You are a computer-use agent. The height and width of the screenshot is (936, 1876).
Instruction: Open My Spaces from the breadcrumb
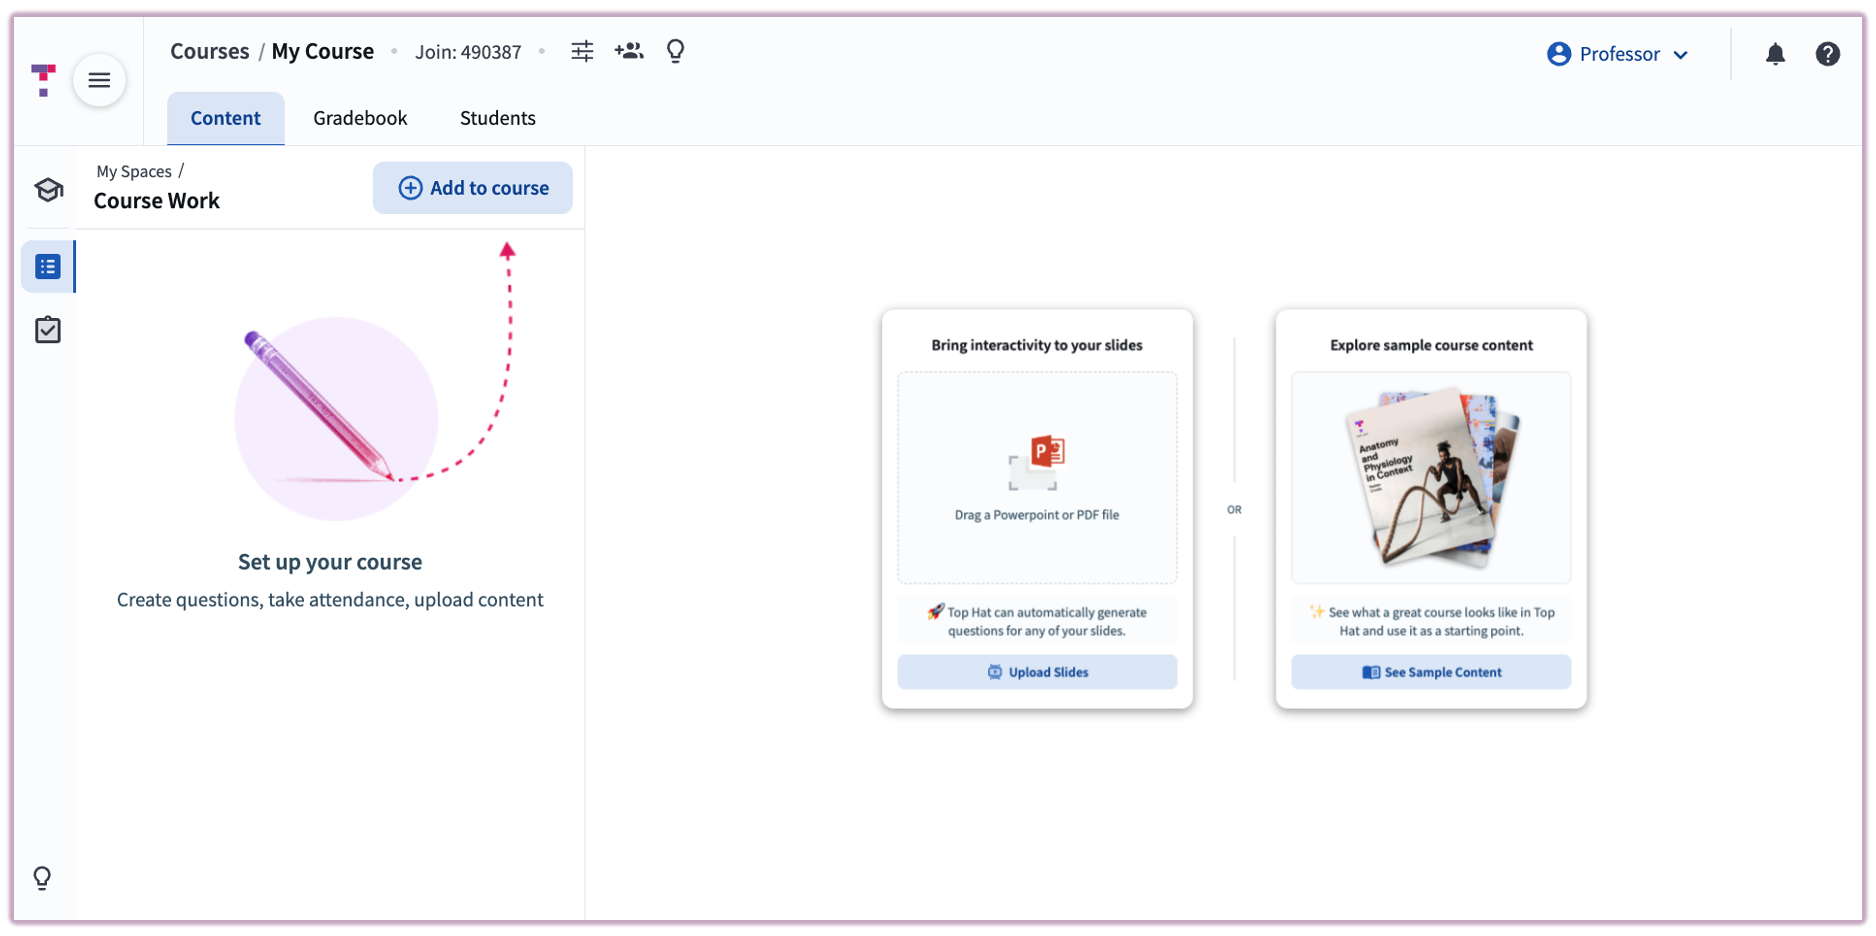133,171
